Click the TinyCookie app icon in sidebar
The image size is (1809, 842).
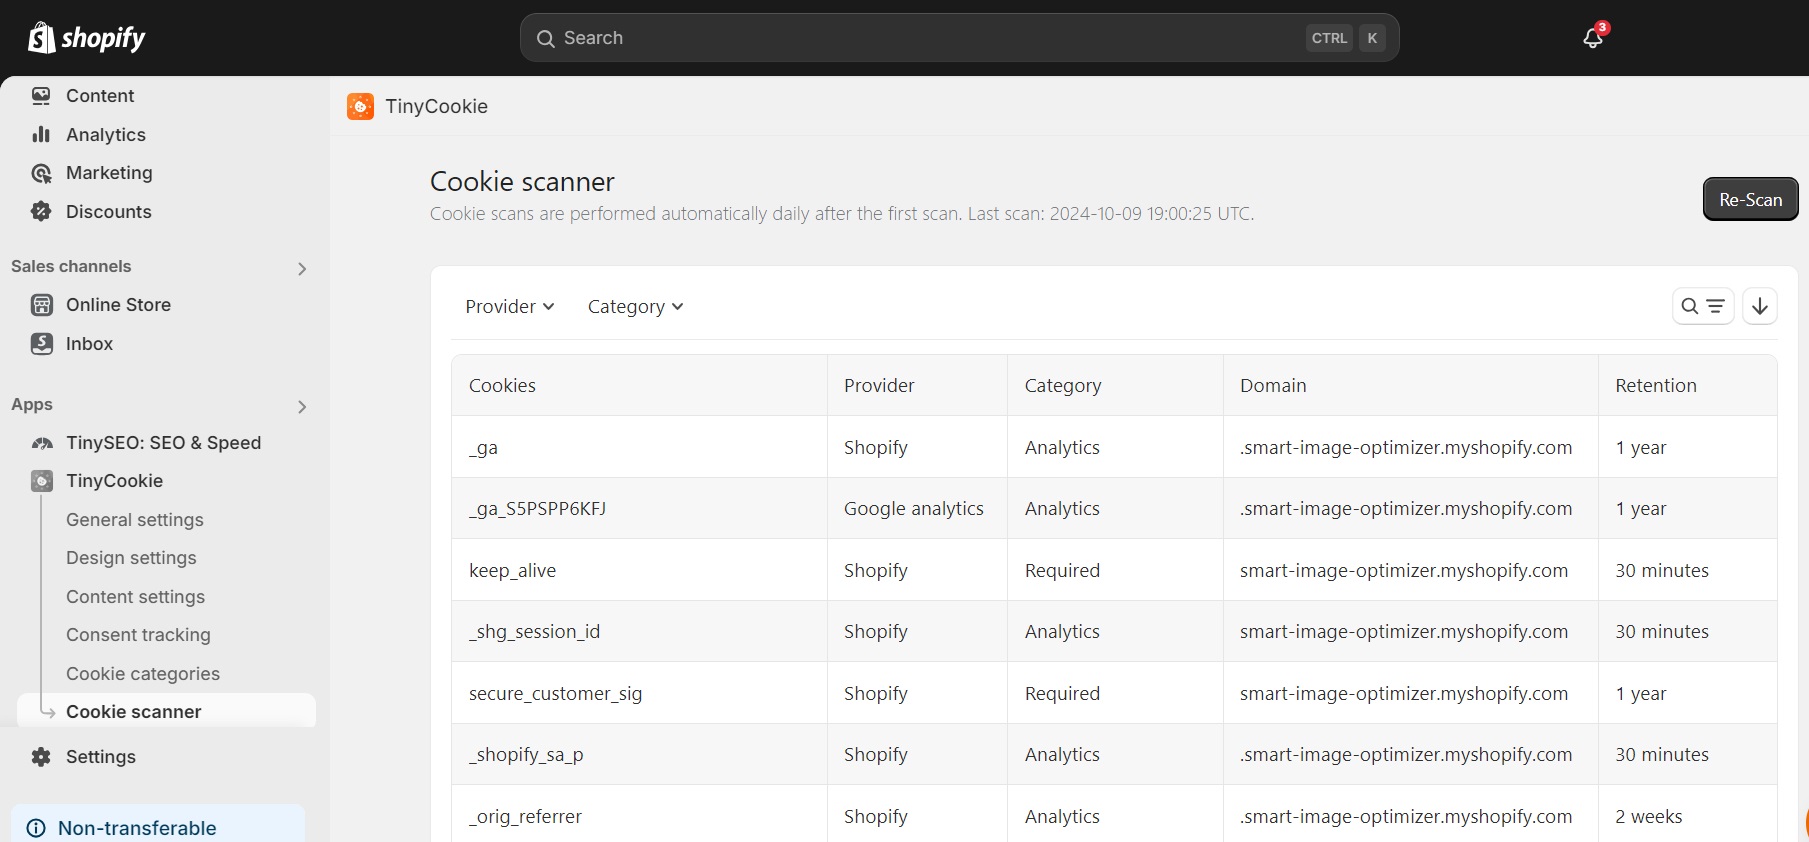pos(41,481)
